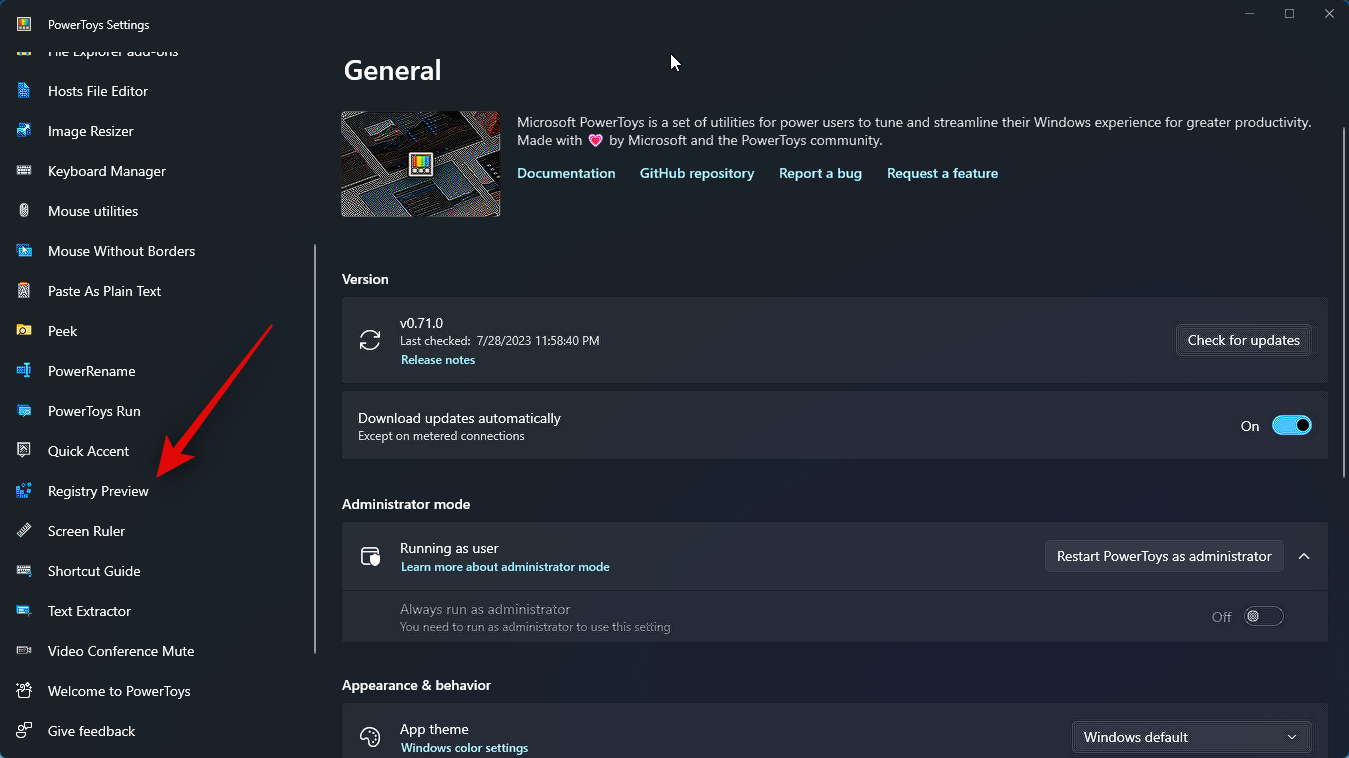Click the Last checked timestamp text
Screen dimensions: 1349x758
click(500, 341)
